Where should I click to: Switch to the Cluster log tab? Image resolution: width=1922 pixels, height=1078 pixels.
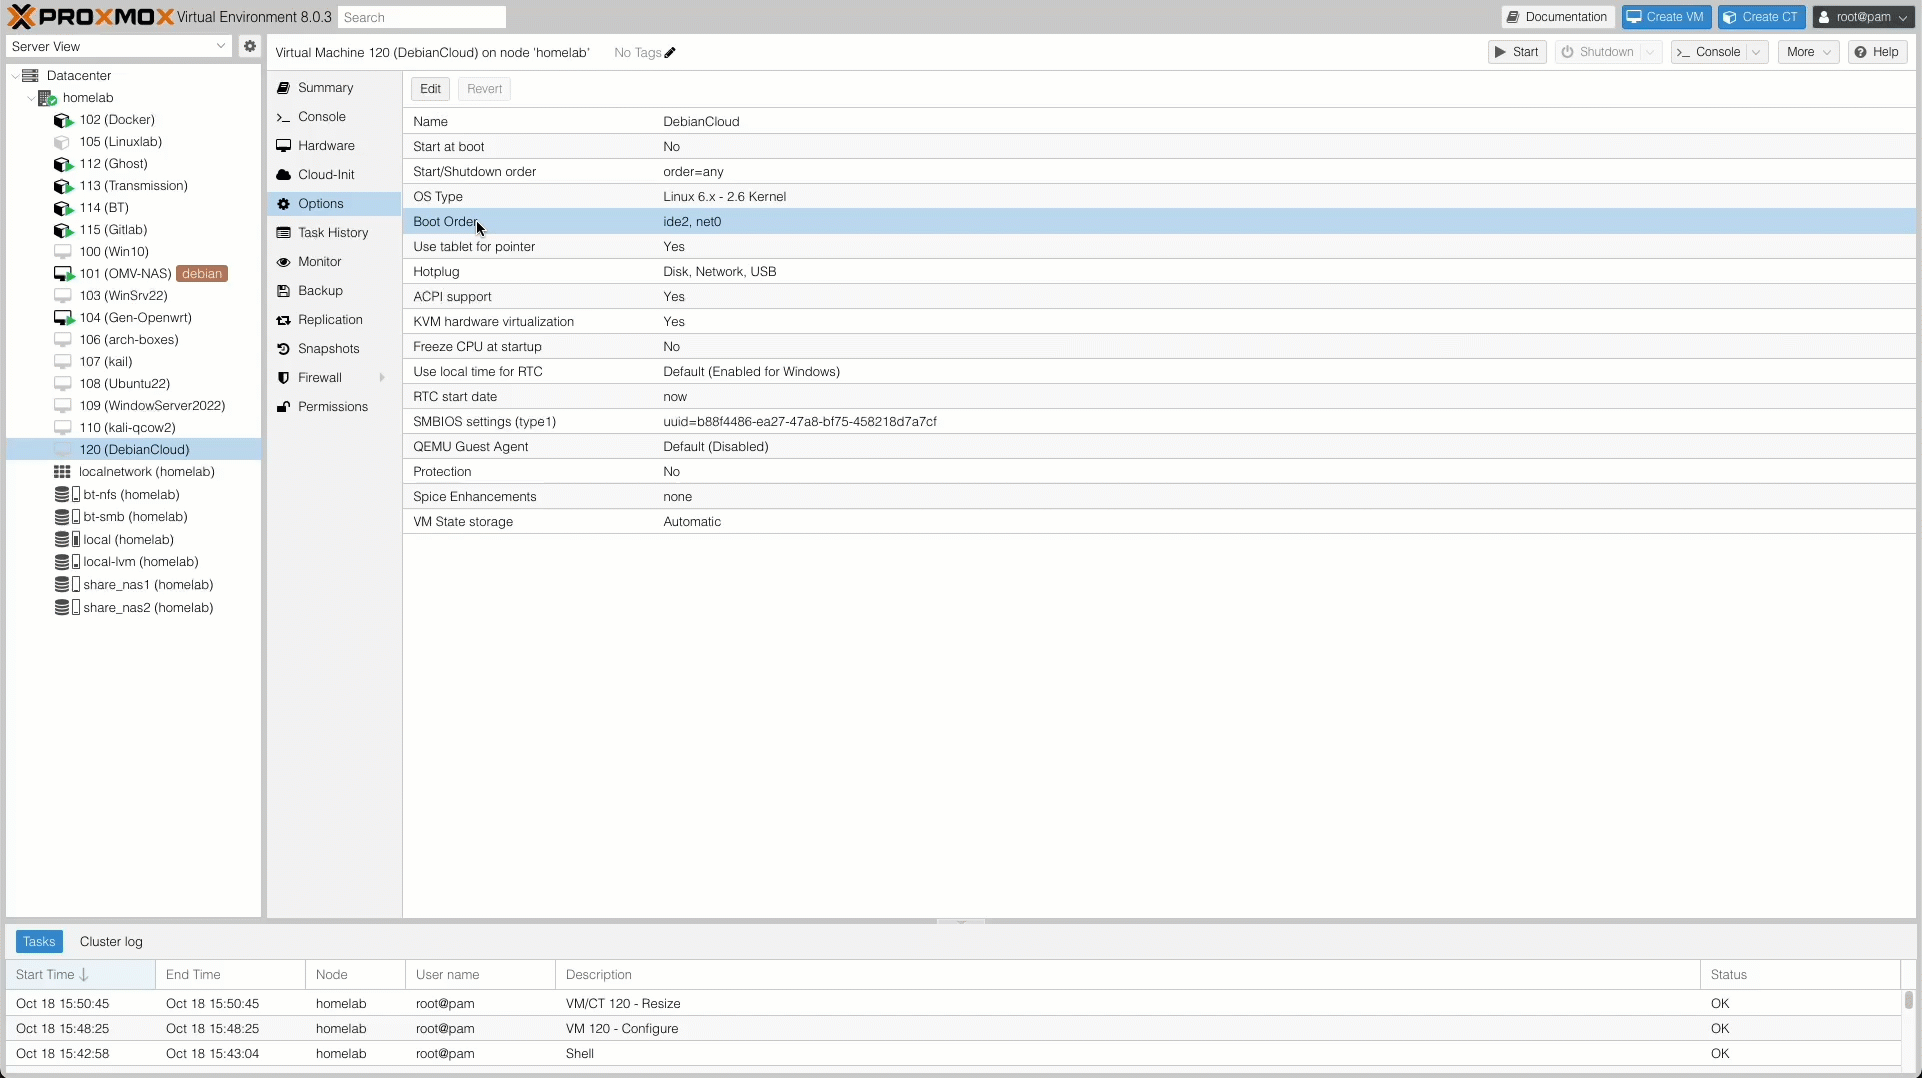111,942
